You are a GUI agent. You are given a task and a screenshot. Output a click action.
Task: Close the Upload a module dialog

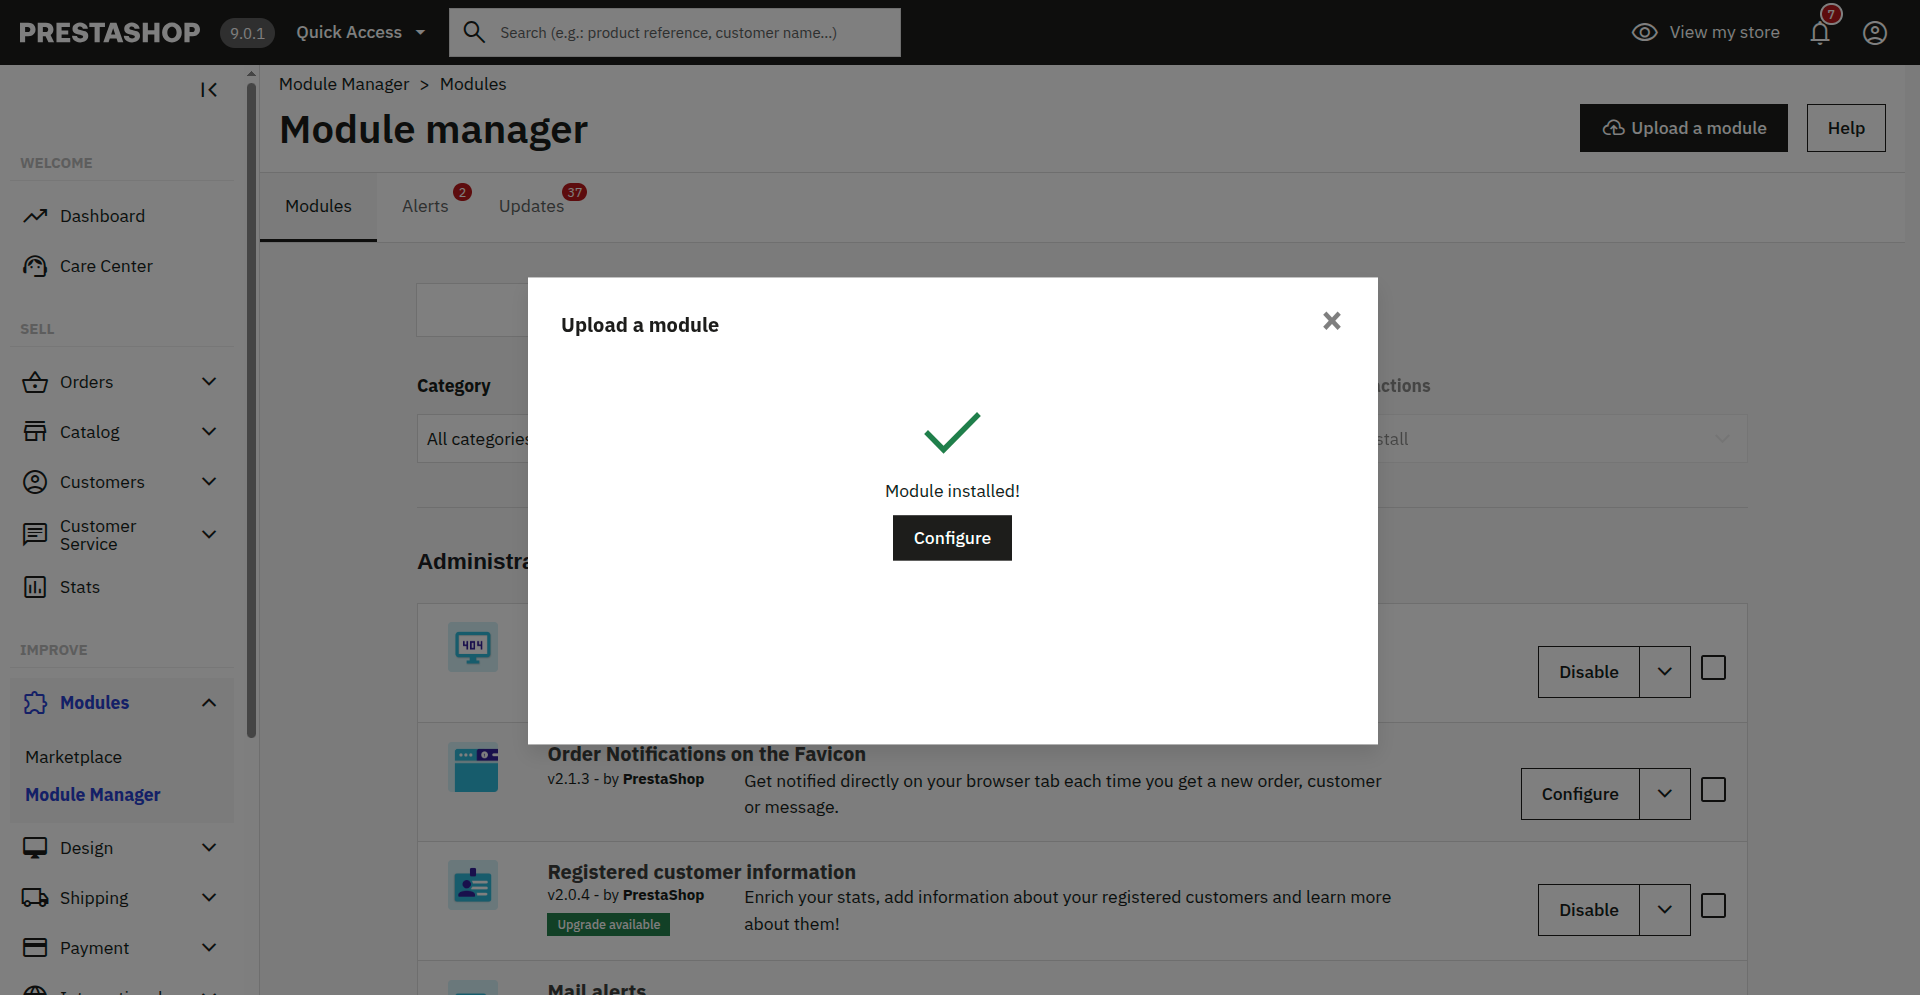pos(1332,321)
